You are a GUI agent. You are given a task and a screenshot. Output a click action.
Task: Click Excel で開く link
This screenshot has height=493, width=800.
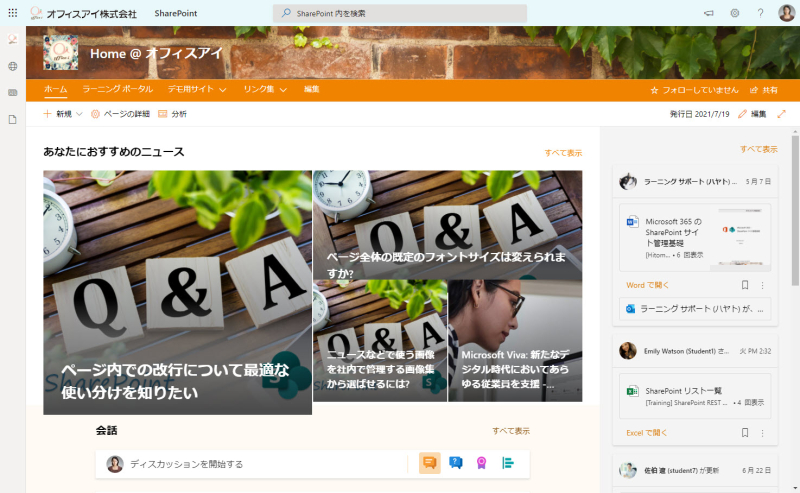pyautogui.click(x=646, y=433)
